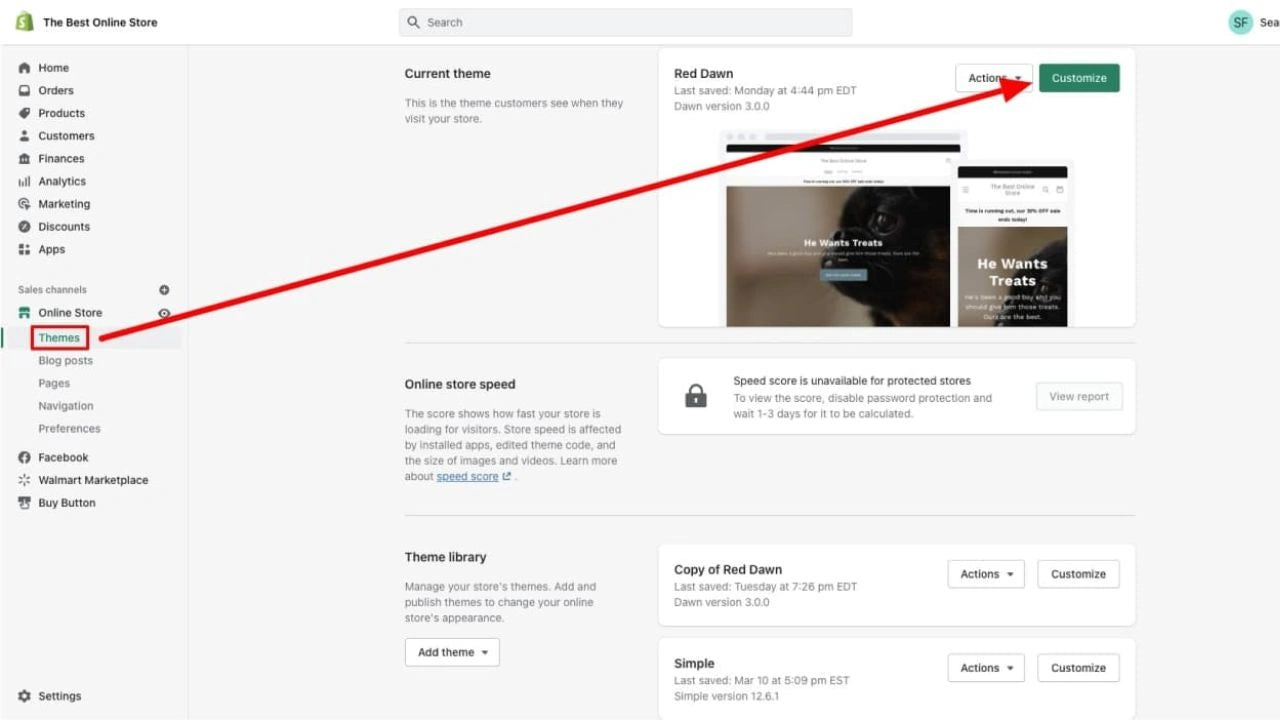Click the 'Red Dawn' theme title
Screen dimensions: 1280x720
point(703,73)
